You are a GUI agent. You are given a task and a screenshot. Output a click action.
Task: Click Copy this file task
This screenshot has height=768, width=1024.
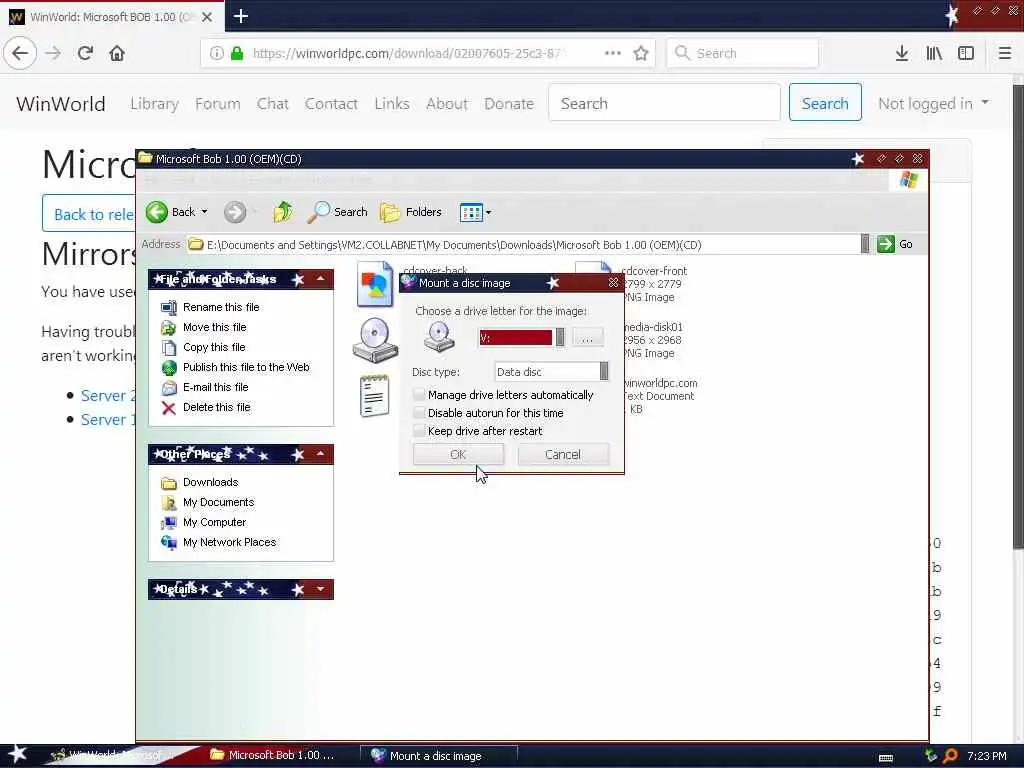(x=214, y=347)
